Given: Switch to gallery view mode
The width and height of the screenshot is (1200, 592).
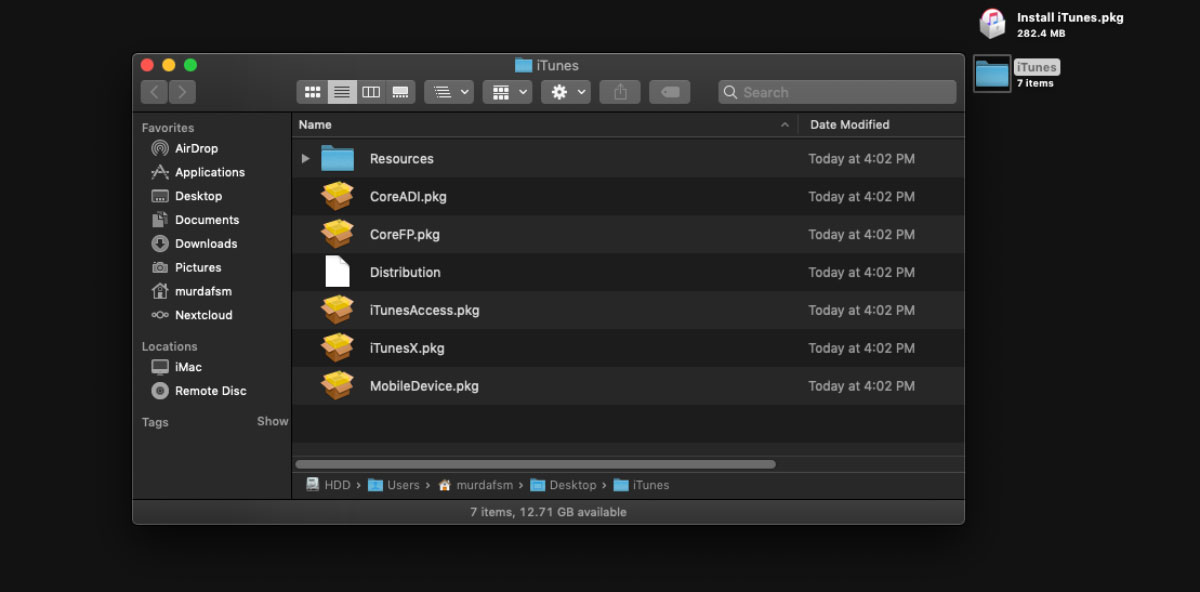Looking at the screenshot, I should pyautogui.click(x=400, y=91).
